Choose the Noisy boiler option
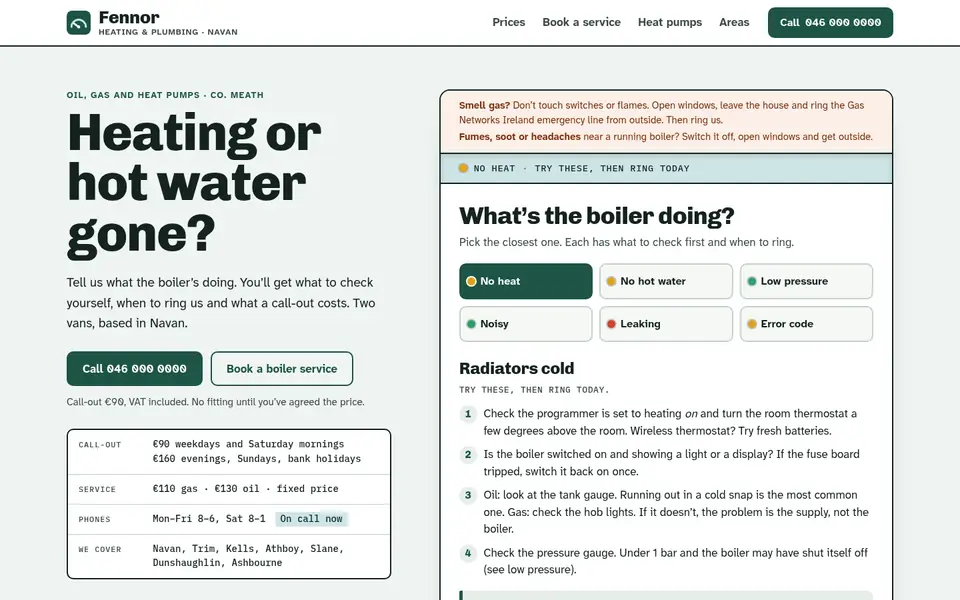Image resolution: width=960 pixels, height=600 pixels. (x=526, y=324)
